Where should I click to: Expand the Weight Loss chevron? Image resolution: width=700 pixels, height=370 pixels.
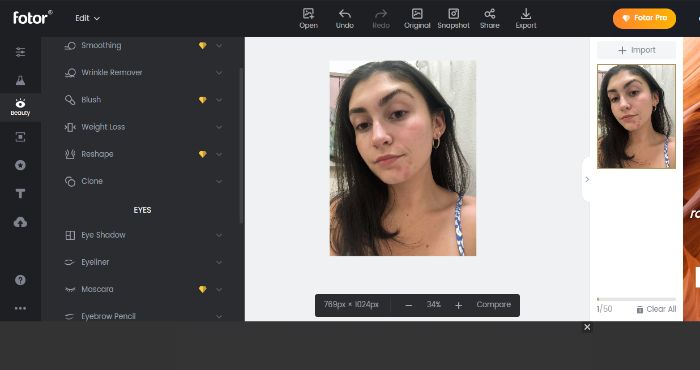219,127
